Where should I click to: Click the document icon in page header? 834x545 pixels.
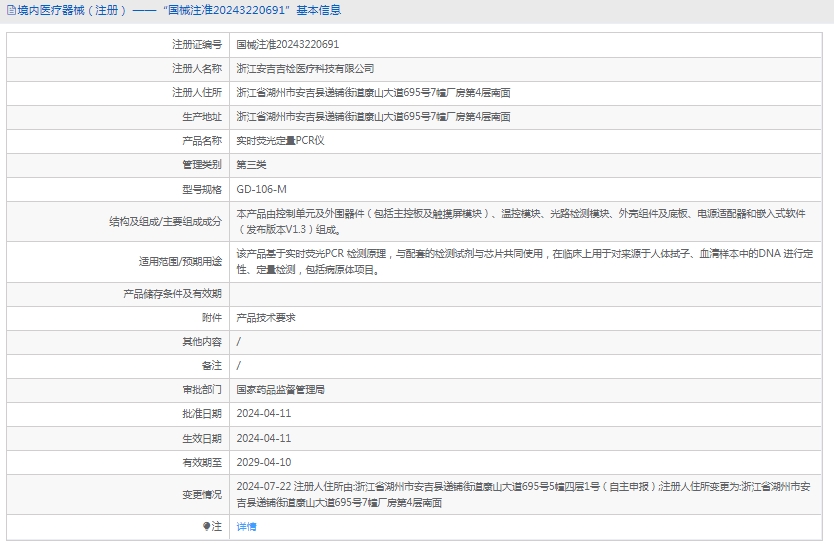(x=10, y=11)
